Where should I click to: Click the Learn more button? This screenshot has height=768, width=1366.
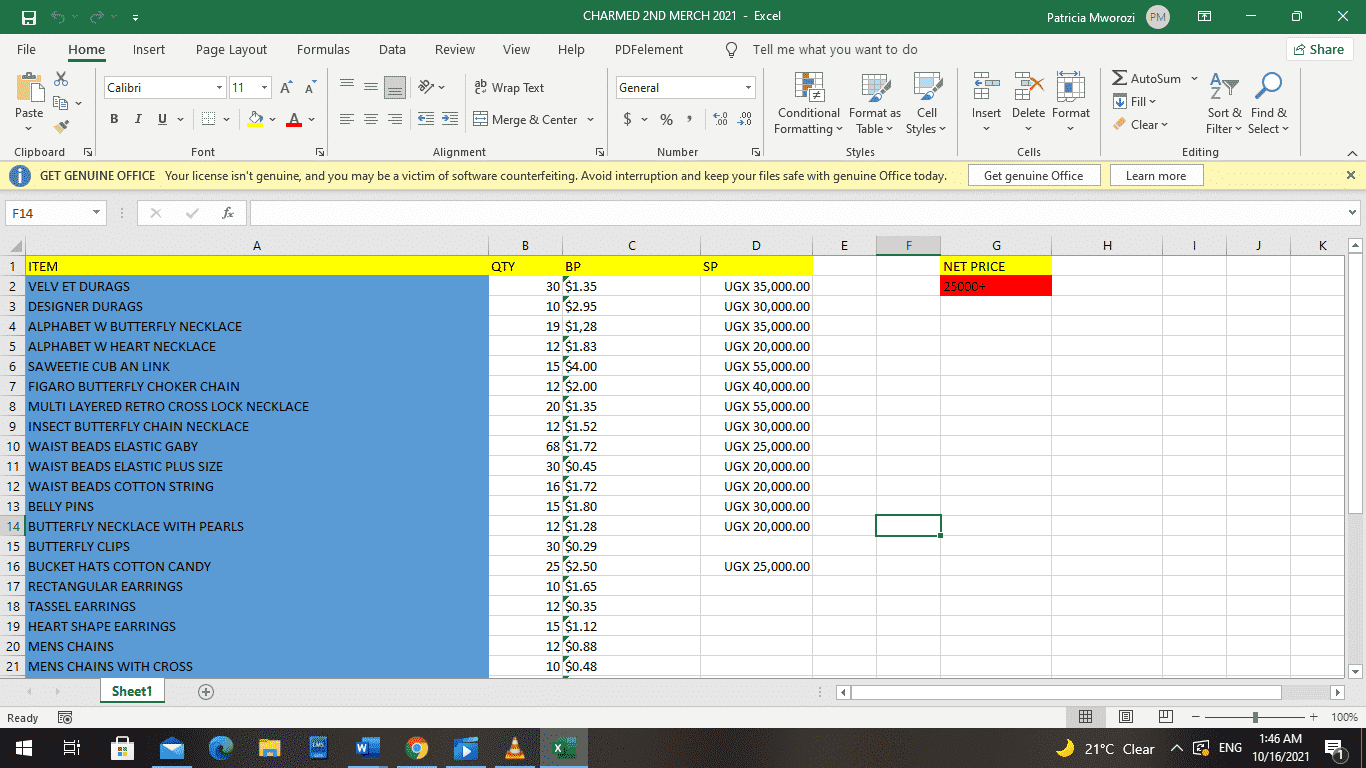tap(1156, 174)
